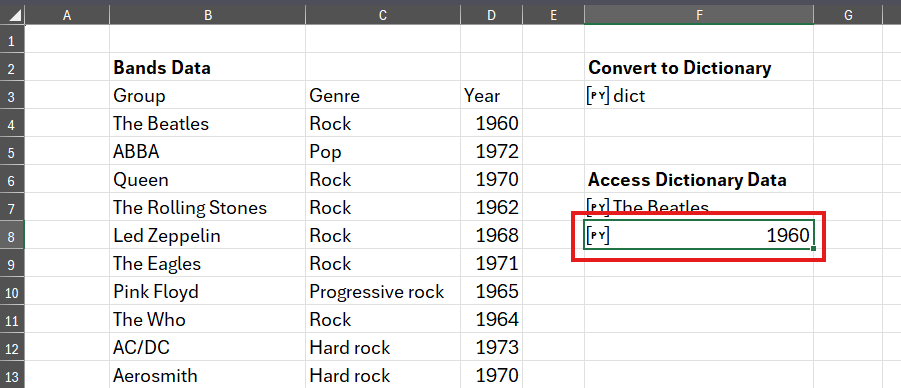This screenshot has height=388, width=901.
Task: Click the year 1971 cell
Action: (x=491, y=263)
